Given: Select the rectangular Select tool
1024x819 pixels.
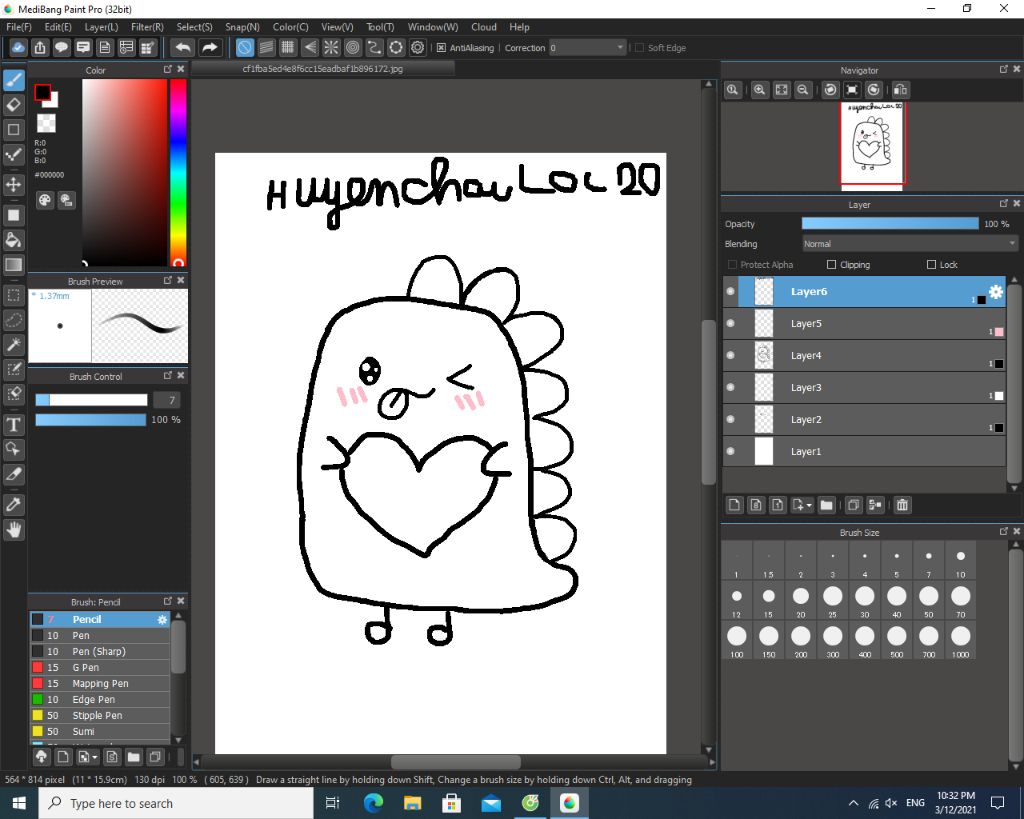Looking at the screenshot, I should [14, 295].
